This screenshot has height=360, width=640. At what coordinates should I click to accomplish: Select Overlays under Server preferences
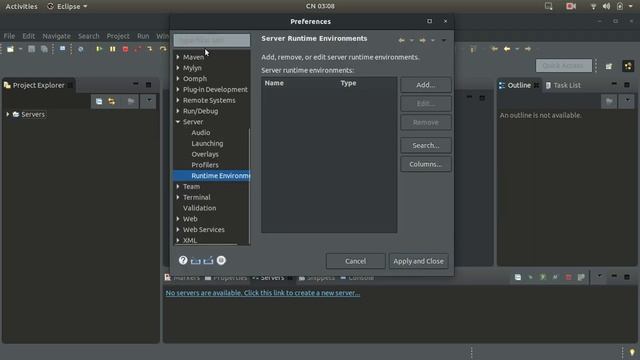(x=205, y=154)
